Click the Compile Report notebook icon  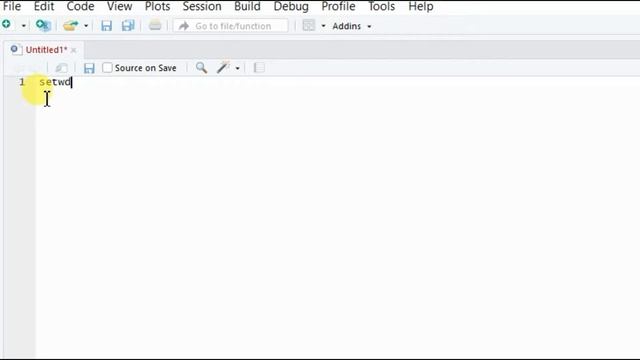(x=259, y=68)
